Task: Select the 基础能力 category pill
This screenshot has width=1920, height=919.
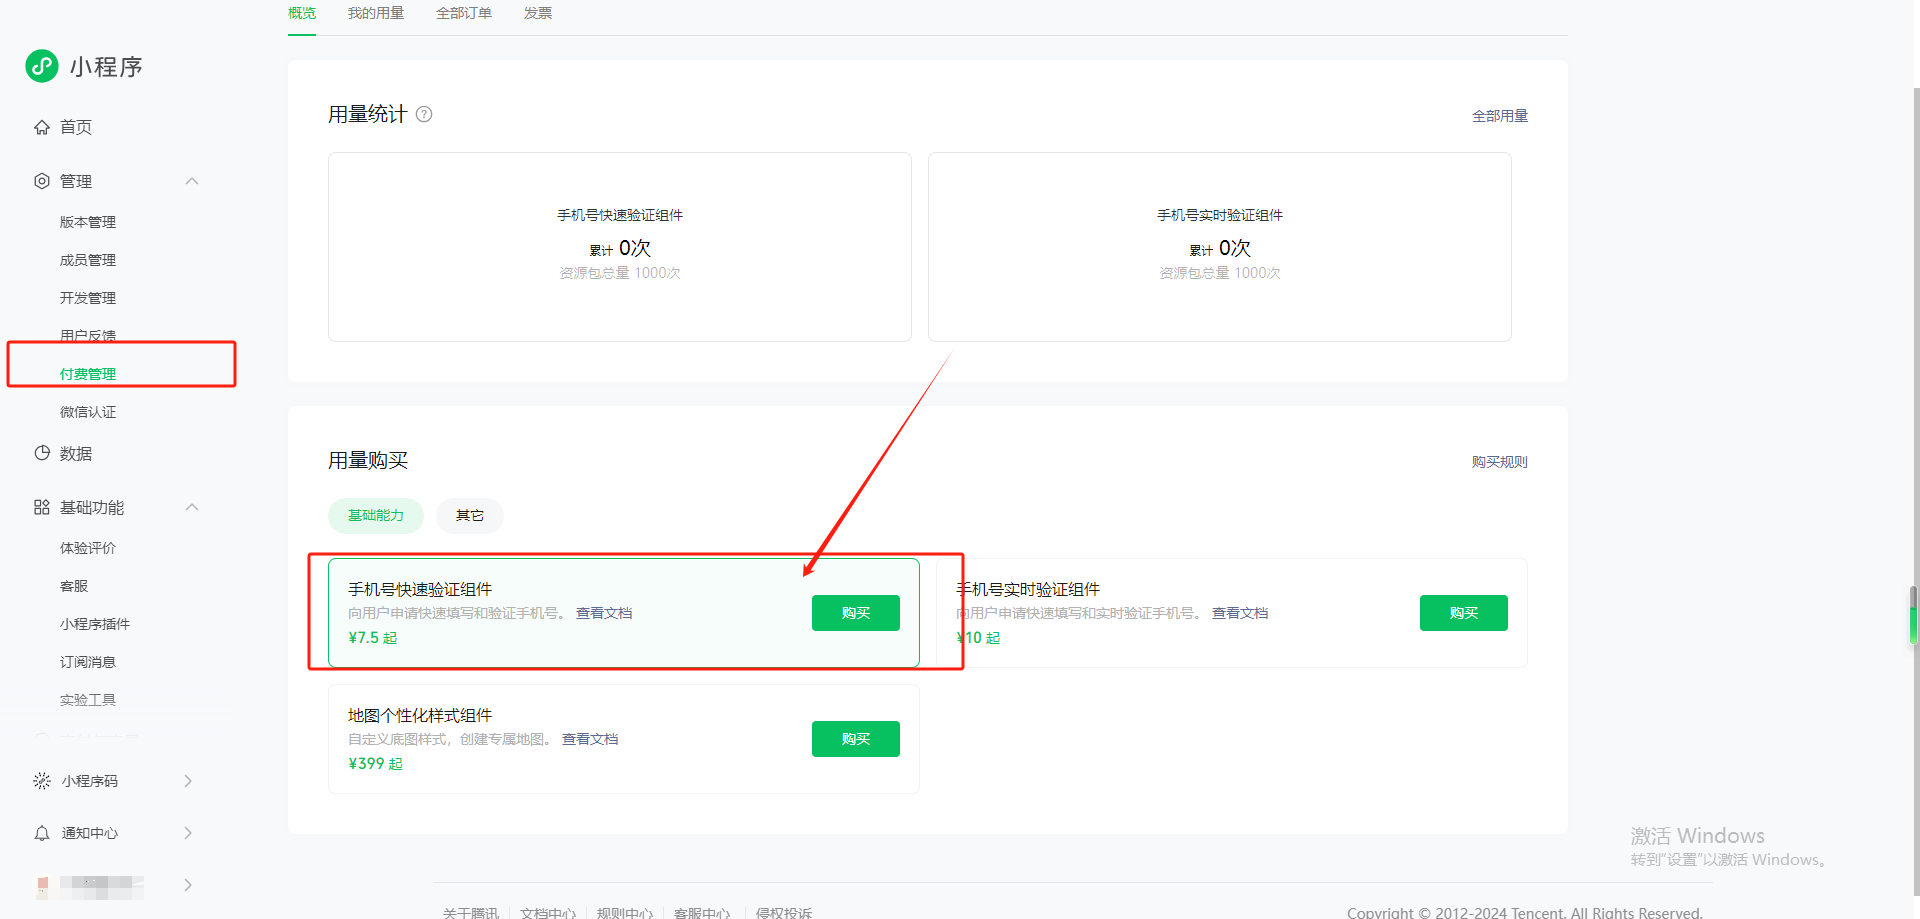Action: click(x=376, y=516)
